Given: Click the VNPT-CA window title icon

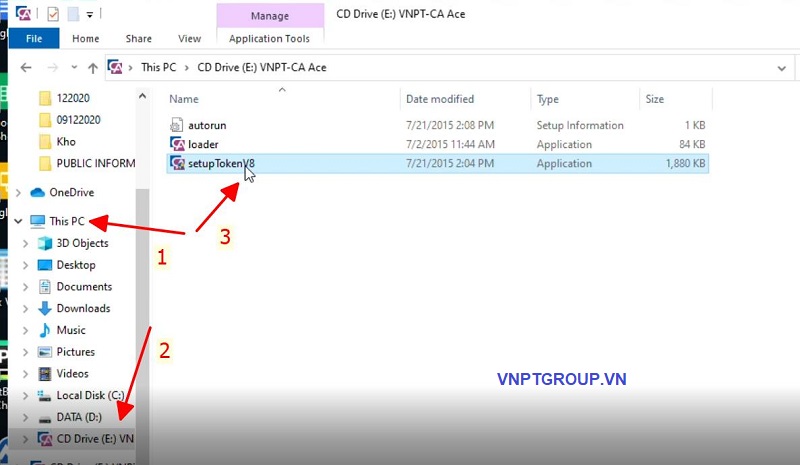Looking at the screenshot, I should pos(23,14).
